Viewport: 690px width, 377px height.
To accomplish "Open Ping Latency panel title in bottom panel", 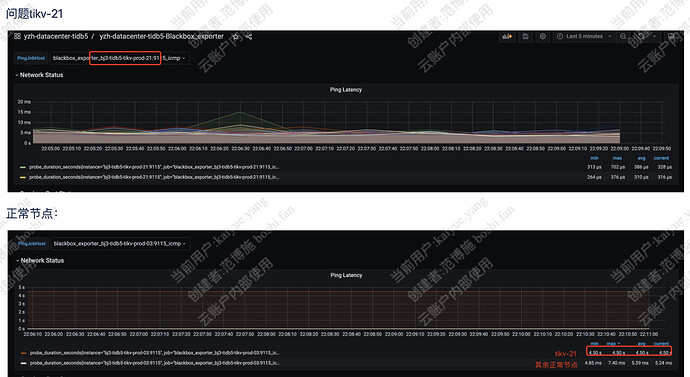I will [346, 275].
